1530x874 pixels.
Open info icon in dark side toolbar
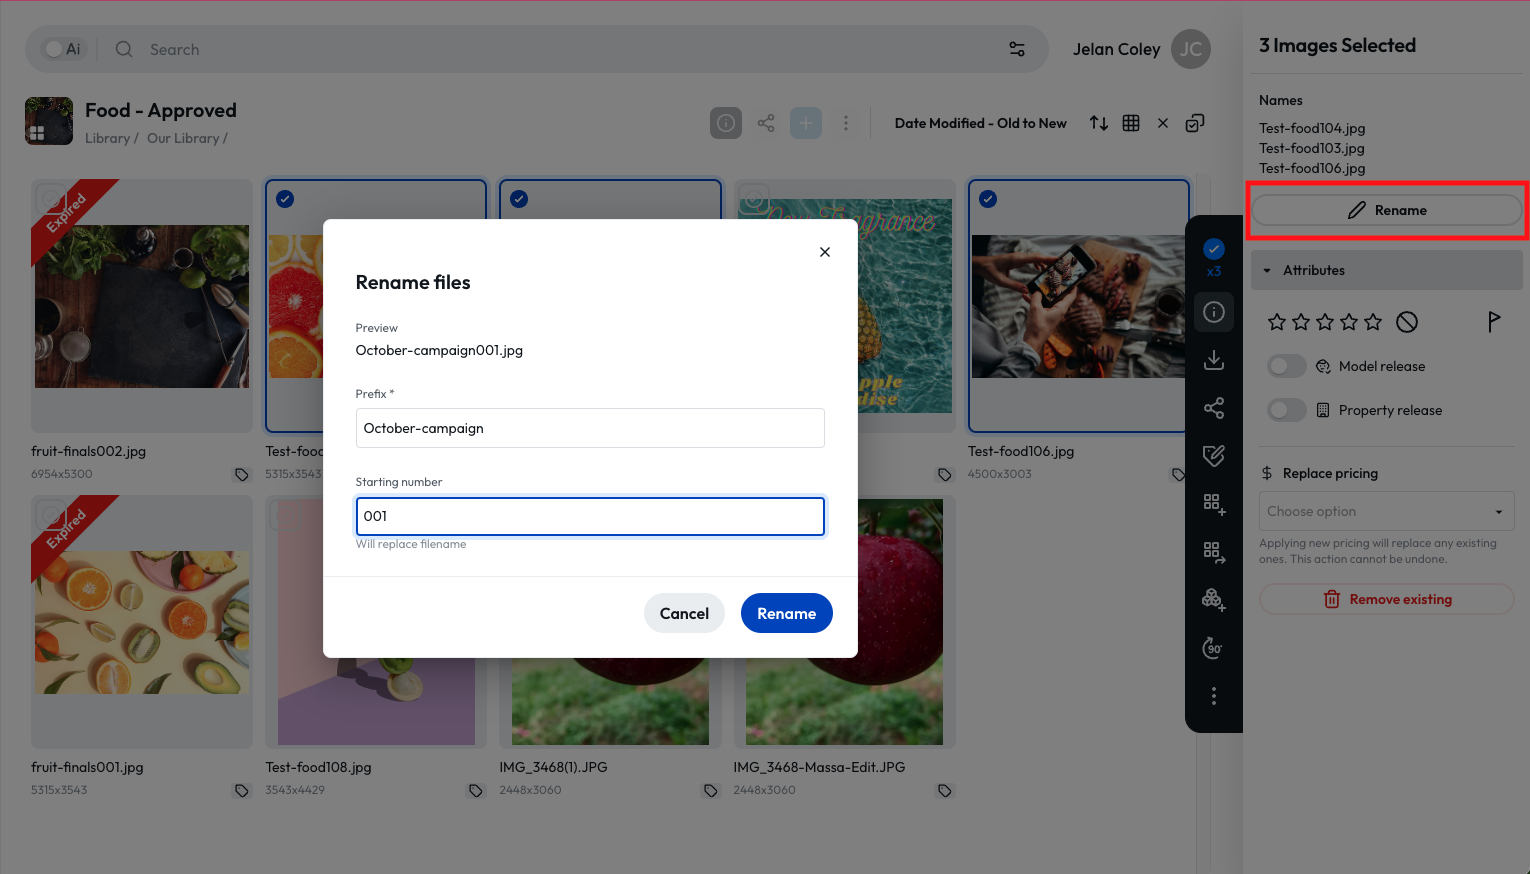coord(1214,312)
